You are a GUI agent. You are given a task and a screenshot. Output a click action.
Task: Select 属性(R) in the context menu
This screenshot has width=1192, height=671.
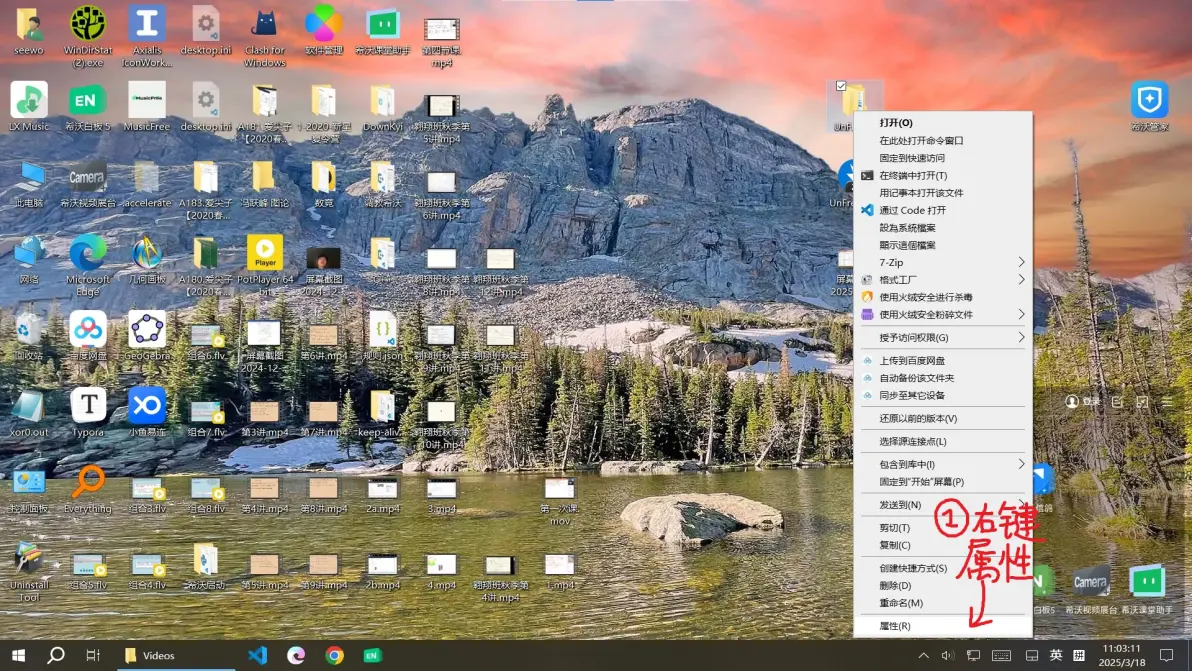tap(895, 626)
